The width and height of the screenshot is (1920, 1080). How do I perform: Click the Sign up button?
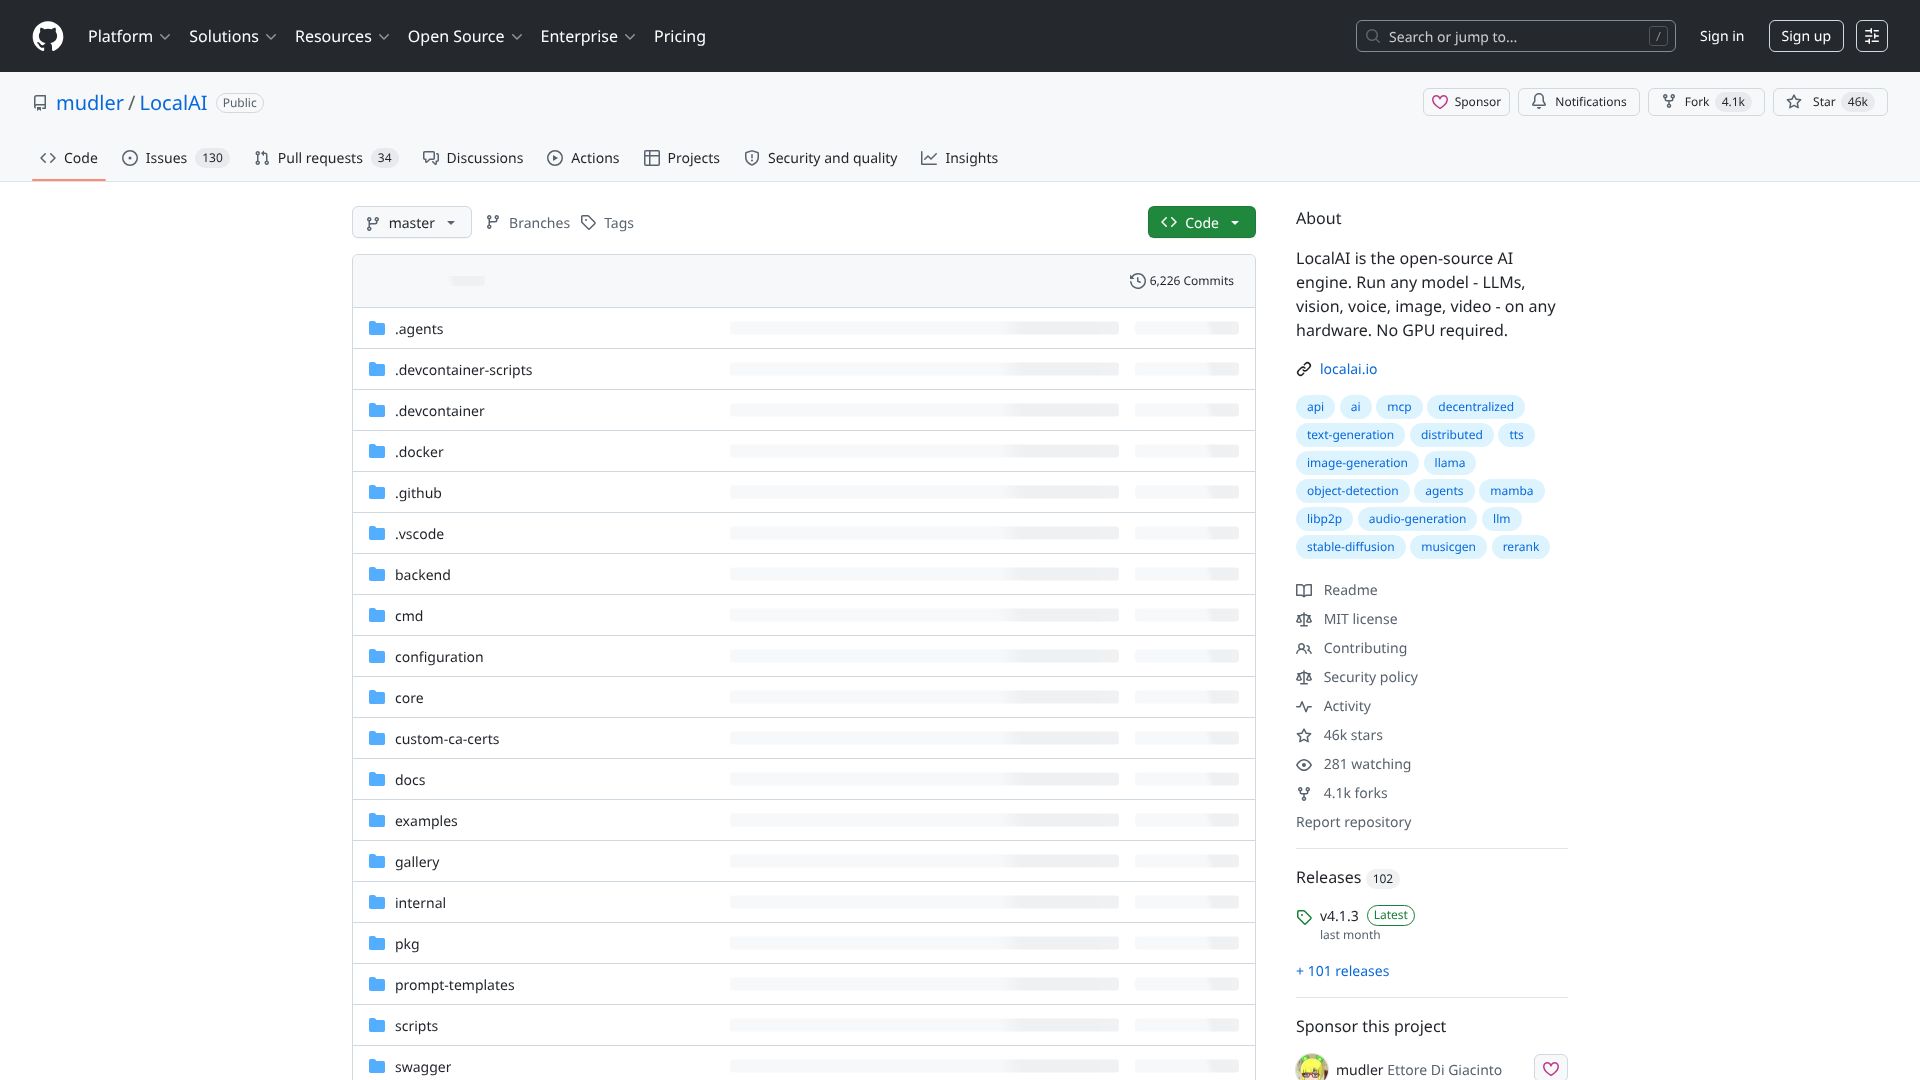pyautogui.click(x=1805, y=36)
